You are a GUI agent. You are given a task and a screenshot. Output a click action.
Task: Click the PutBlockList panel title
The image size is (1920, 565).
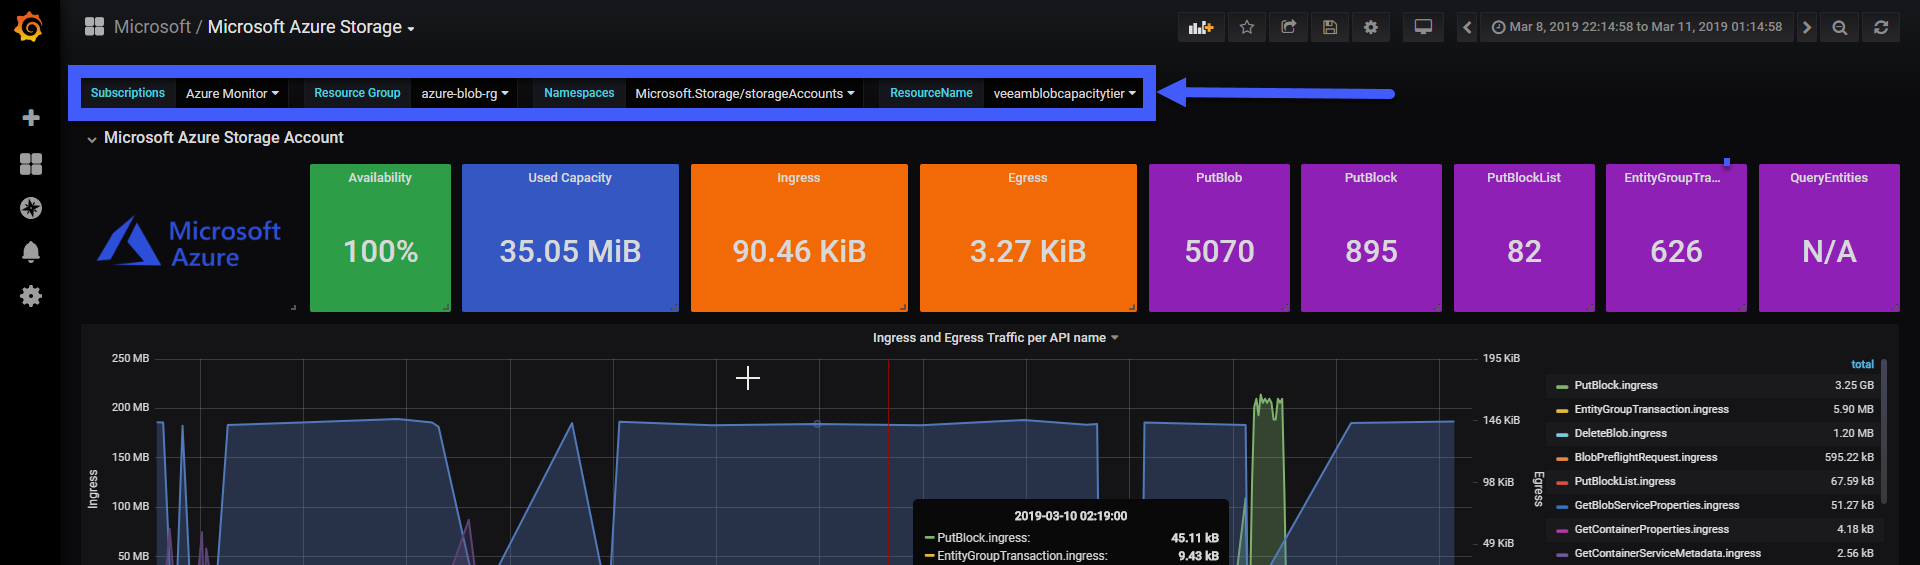click(x=1524, y=178)
